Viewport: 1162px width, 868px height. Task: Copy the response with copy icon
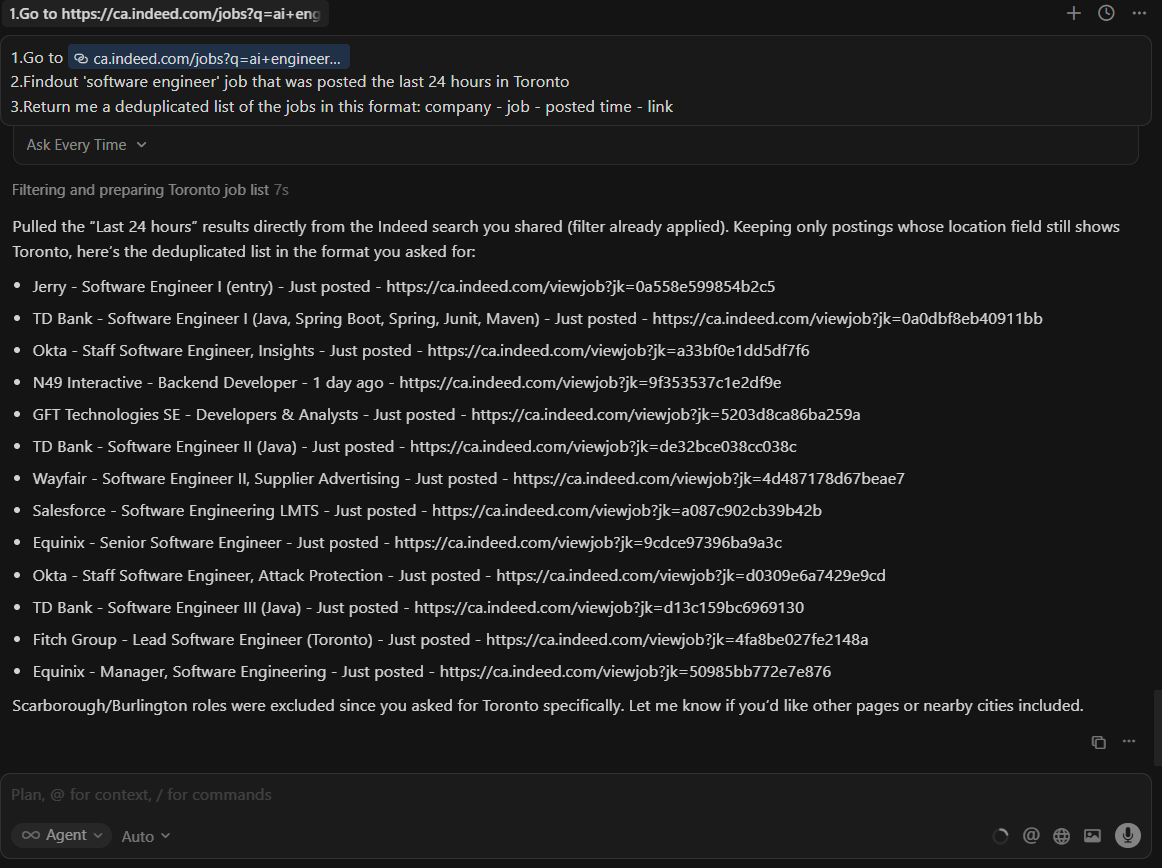tap(1098, 742)
